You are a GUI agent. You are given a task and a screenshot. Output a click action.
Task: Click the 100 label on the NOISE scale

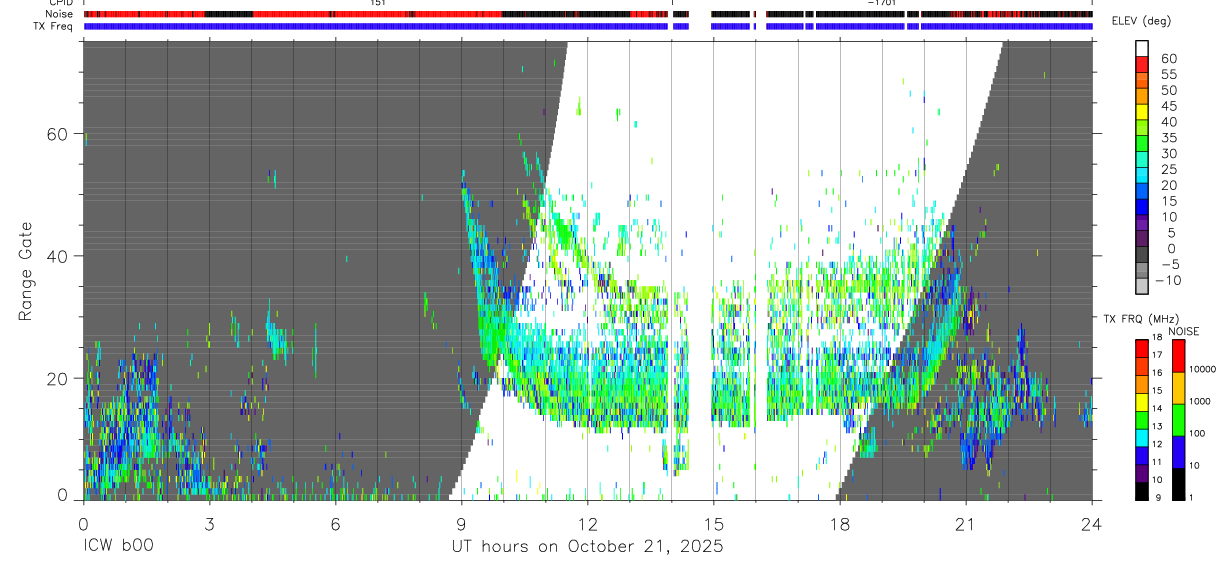coord(1197,433)
